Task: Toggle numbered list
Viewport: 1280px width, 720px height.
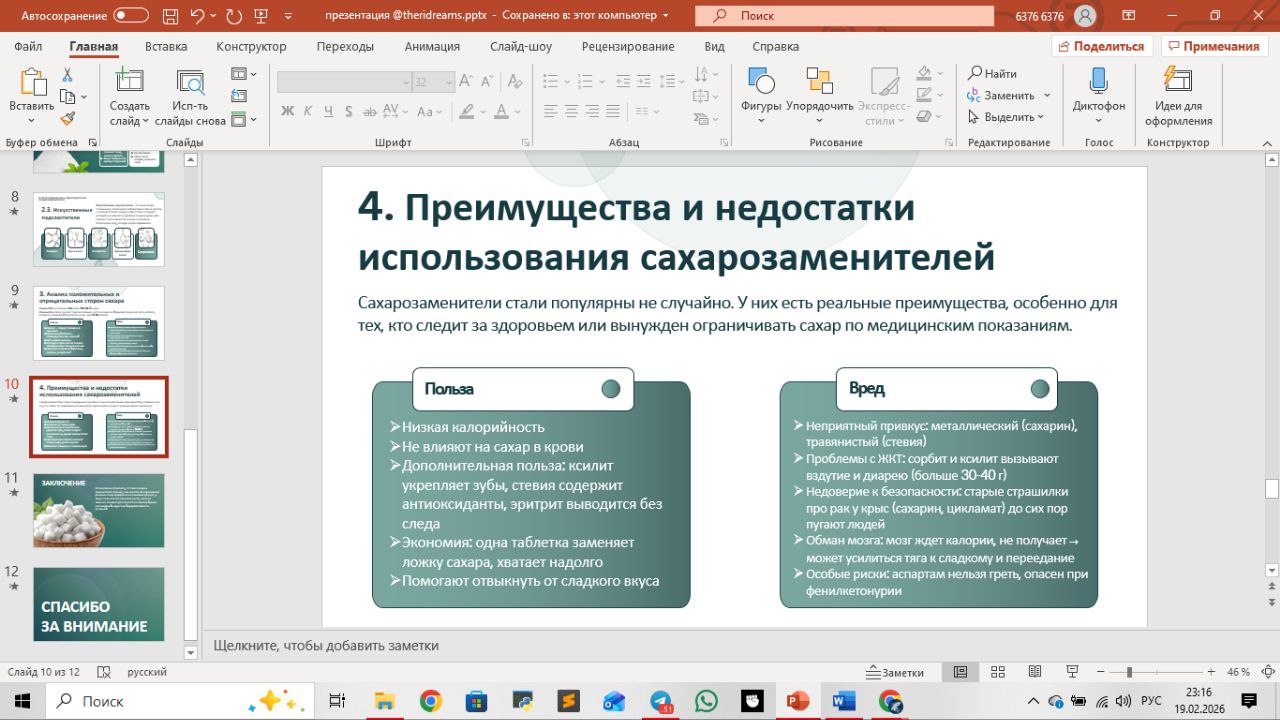Action: pyautogui.click(x=583, y=82)
